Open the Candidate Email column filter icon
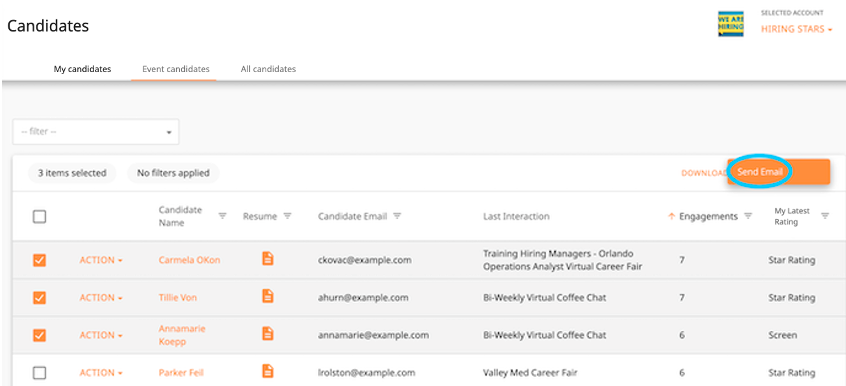846x386 pixels. tap(397, 216)
